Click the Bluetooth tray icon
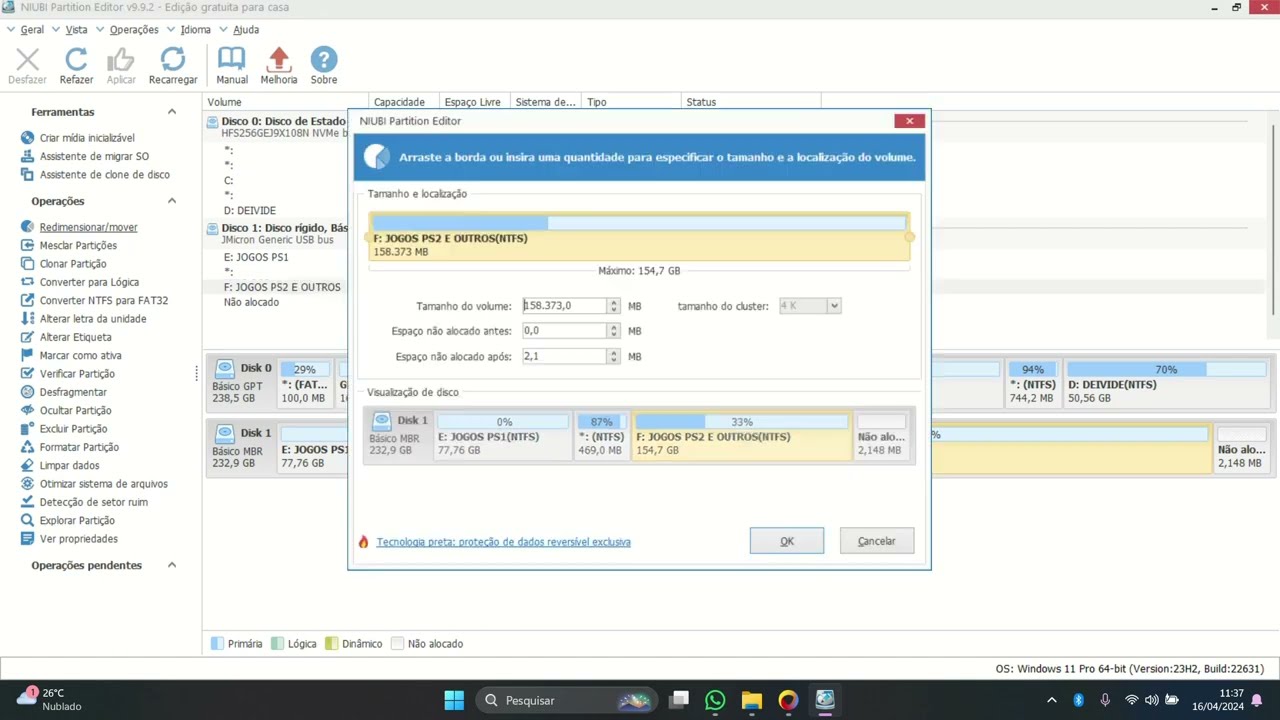 (x=1079, y=700)
